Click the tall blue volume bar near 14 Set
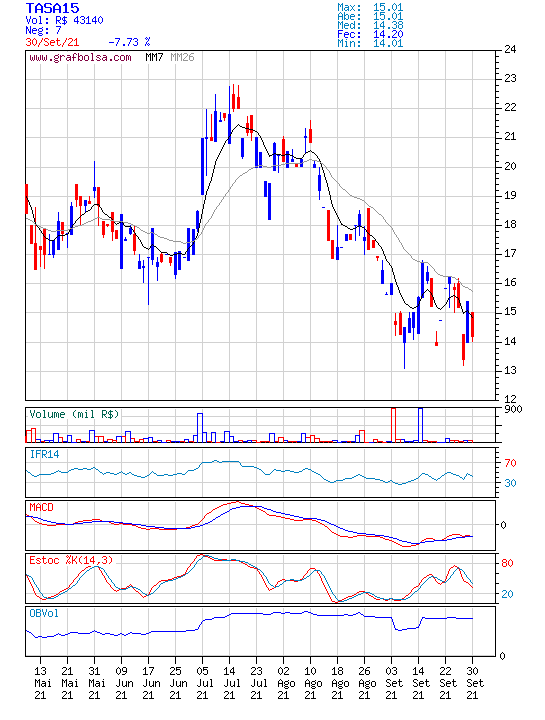 (421, 425)
